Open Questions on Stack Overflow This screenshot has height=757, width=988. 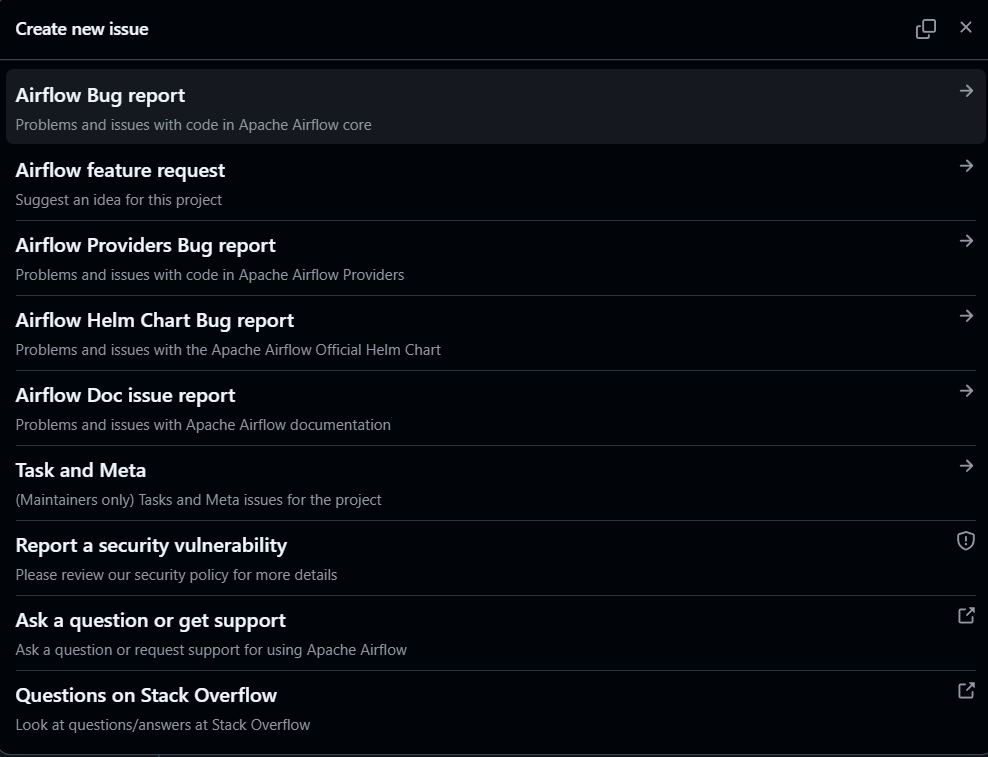pos(496,708)
